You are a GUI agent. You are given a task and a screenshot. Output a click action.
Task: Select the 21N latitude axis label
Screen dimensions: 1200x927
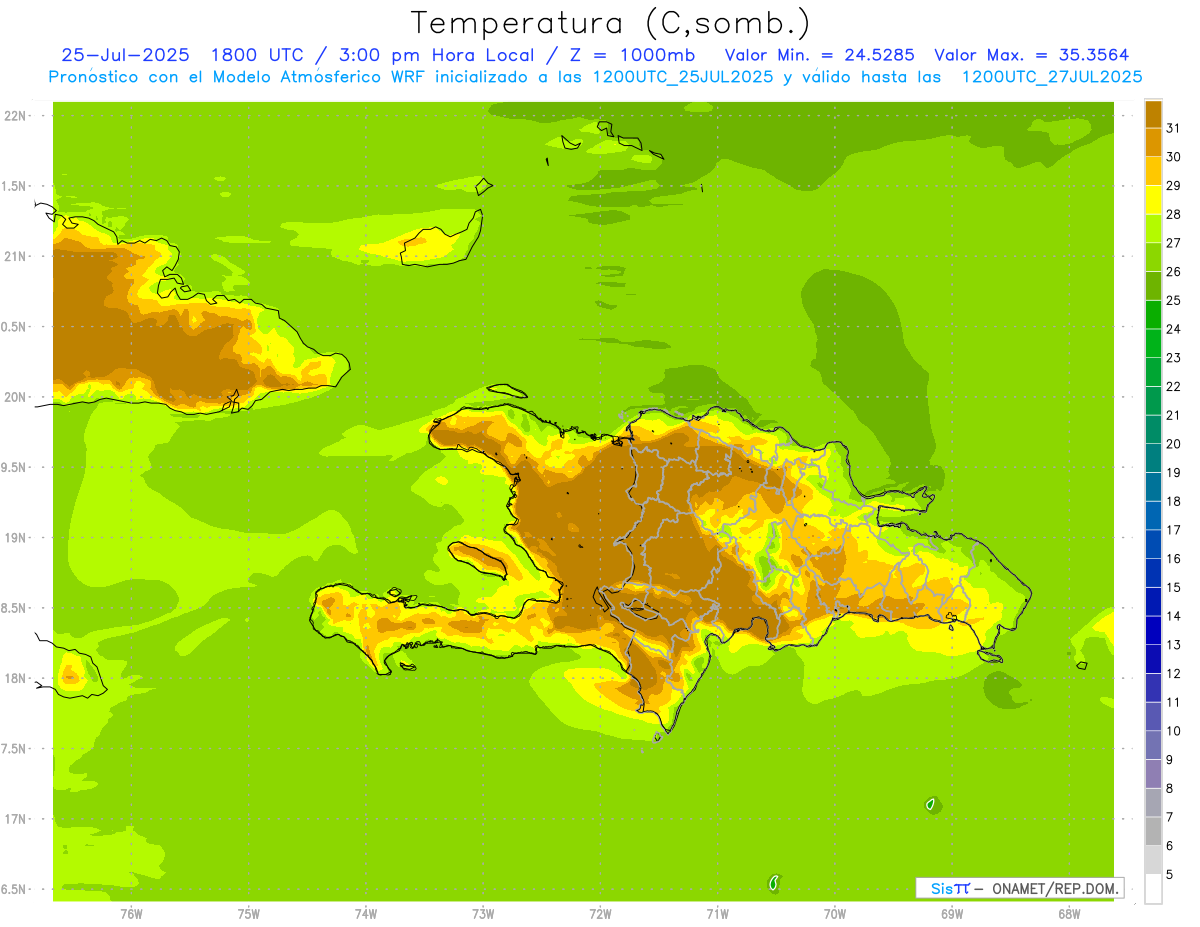pos(16,256)
